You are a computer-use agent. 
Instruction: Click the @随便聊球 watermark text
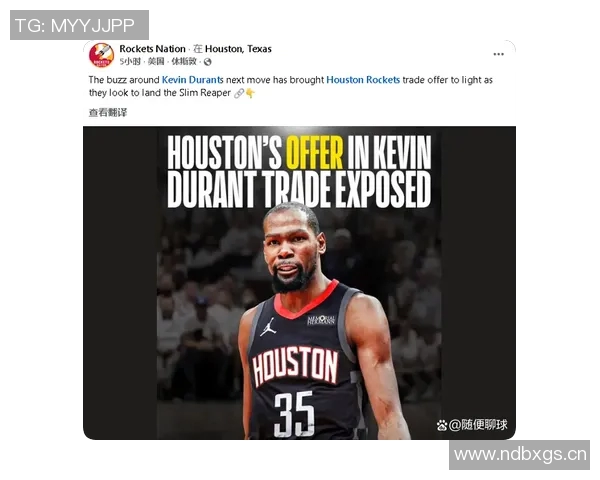coord(478,425)
